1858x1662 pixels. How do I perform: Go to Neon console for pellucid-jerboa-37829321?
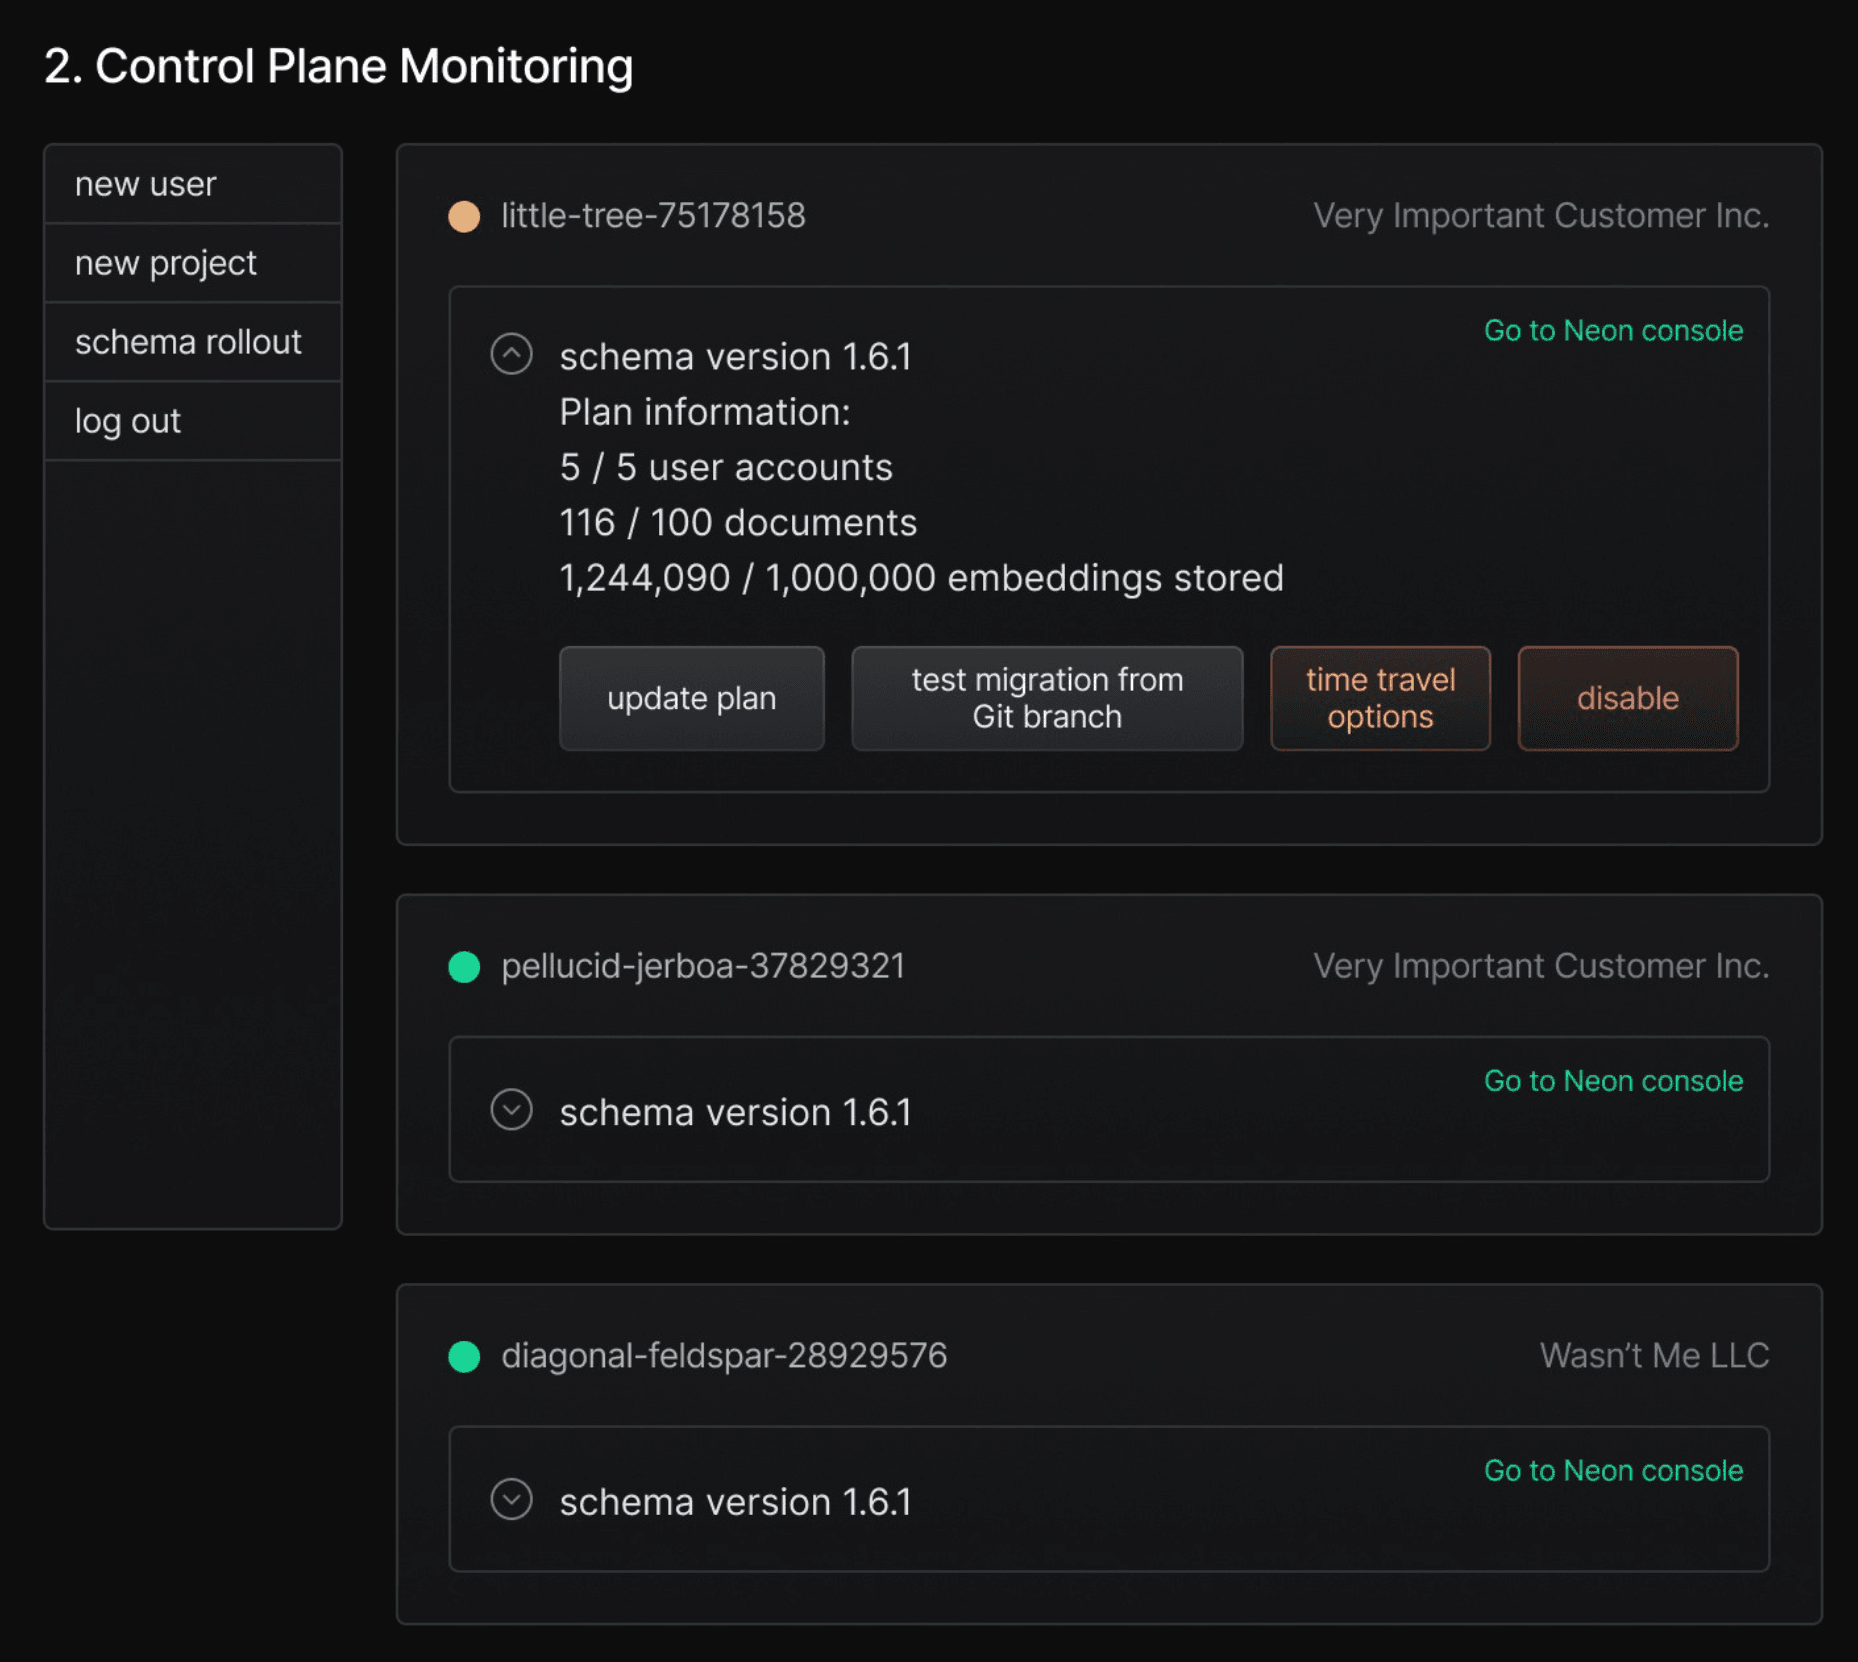coord(1613,1081)
